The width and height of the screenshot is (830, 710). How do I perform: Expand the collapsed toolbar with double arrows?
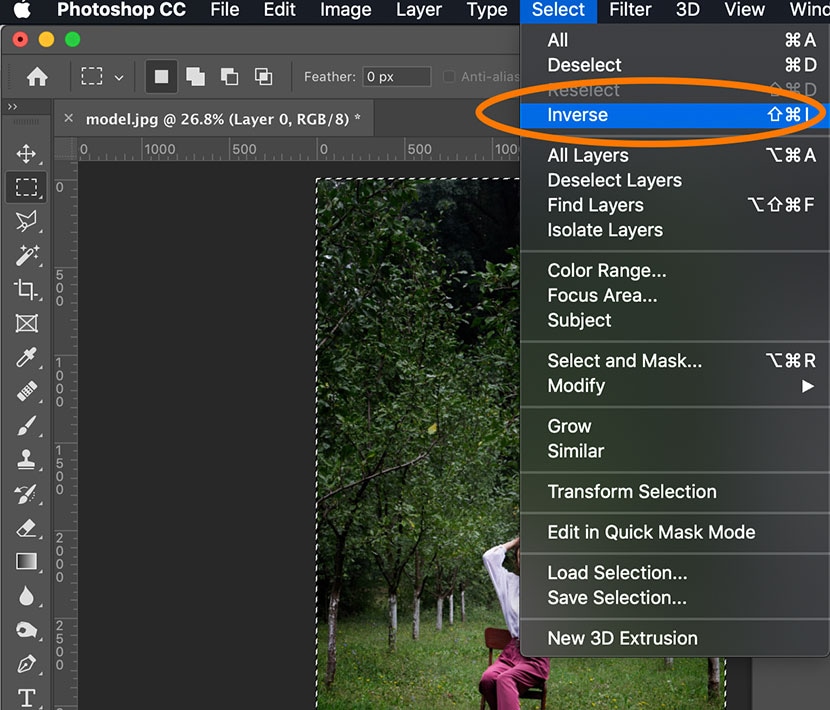point(13,107)
